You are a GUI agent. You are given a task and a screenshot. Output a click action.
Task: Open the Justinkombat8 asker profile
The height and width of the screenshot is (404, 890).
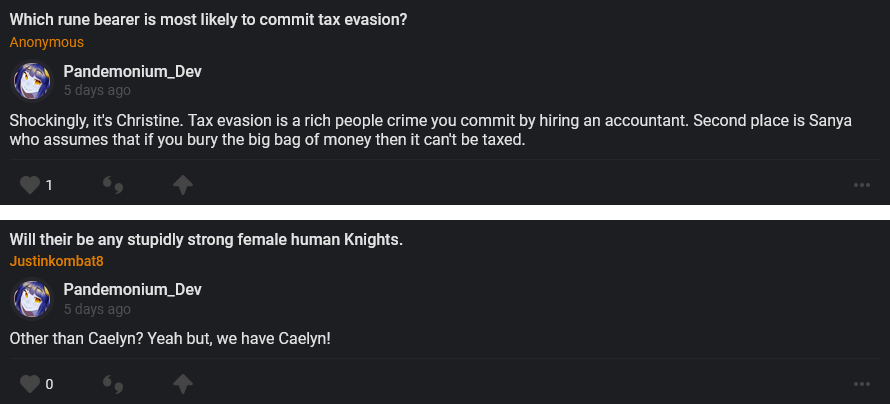coord(57,261)
